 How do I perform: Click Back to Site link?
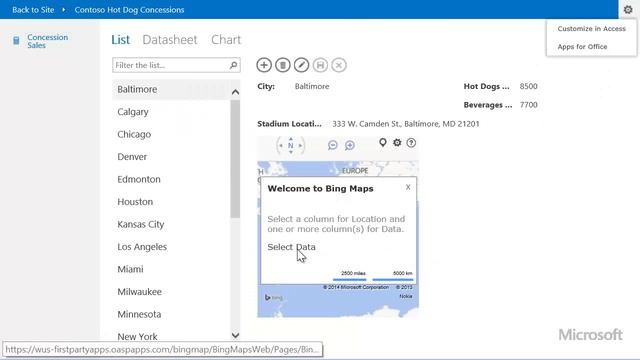pos(33,10)
